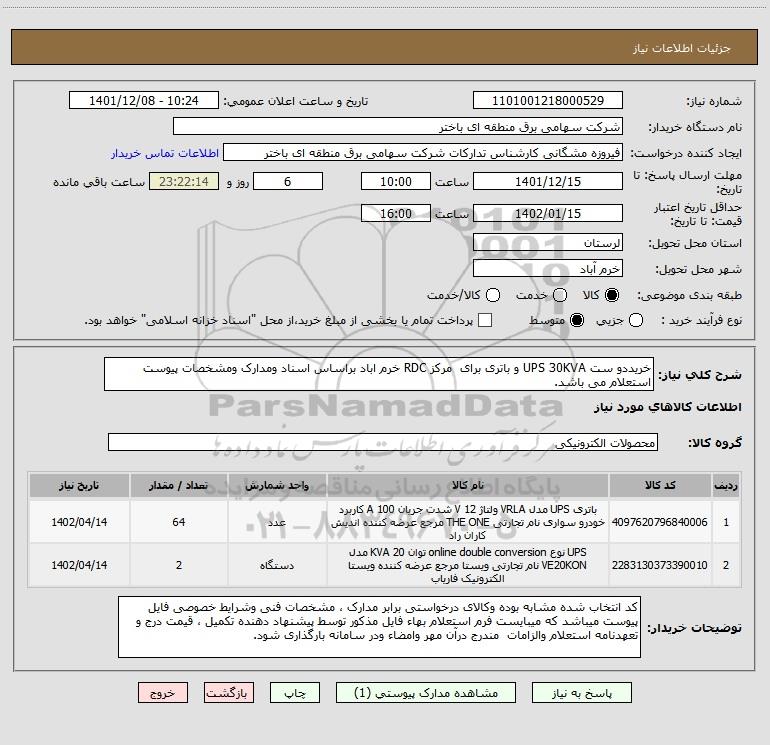770x745 pixels.
Task: Click the اطلاعات کالاهای مورد نیاز heading
Action: tap(668, 407)
